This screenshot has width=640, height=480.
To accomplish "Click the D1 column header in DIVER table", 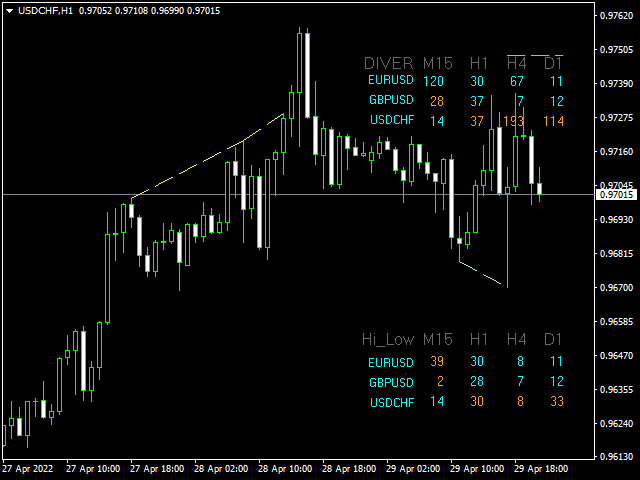I will [x=553, y=63].
